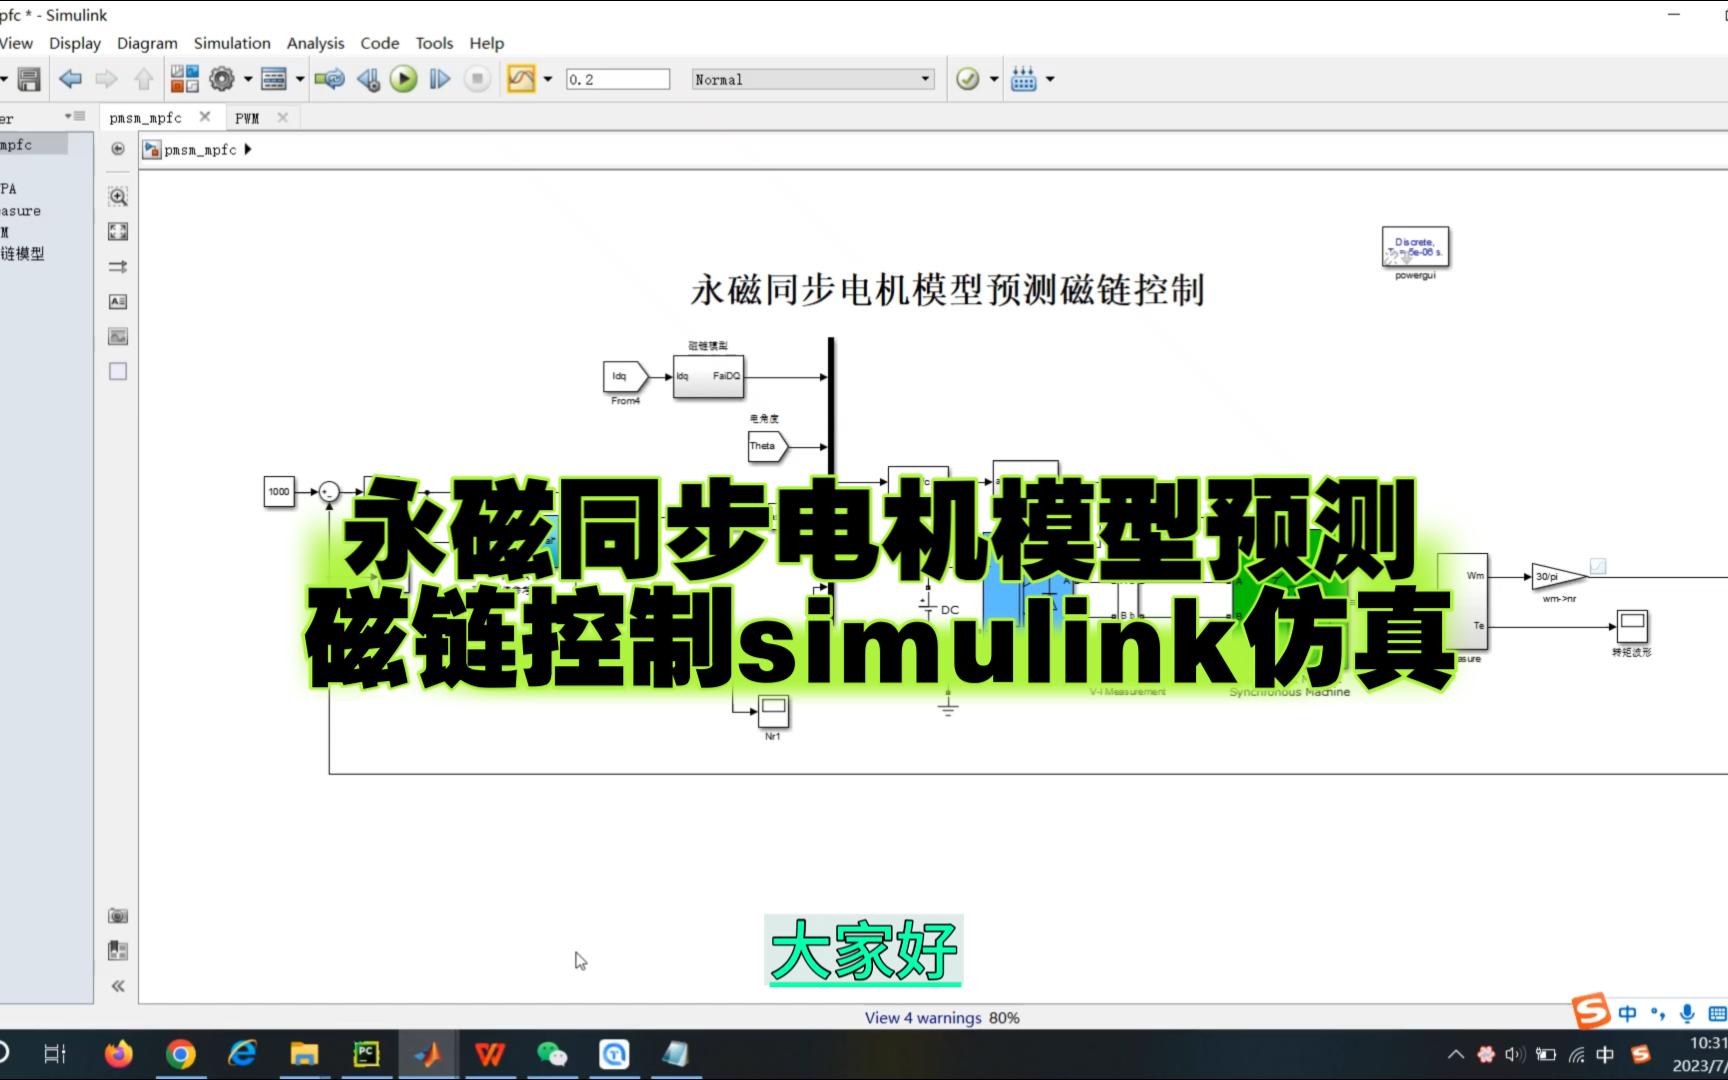
Task: Close the PWM tab
Action: coord(283,118)
